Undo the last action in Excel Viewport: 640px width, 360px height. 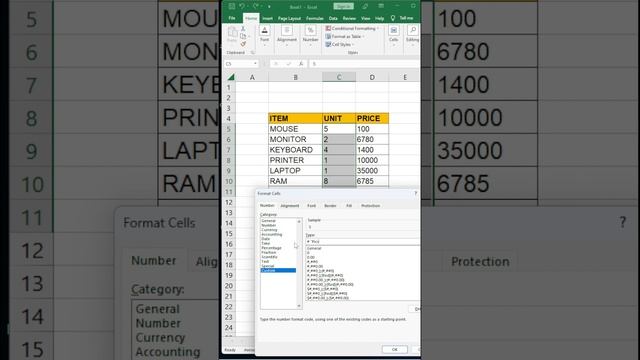pos(242,7)
